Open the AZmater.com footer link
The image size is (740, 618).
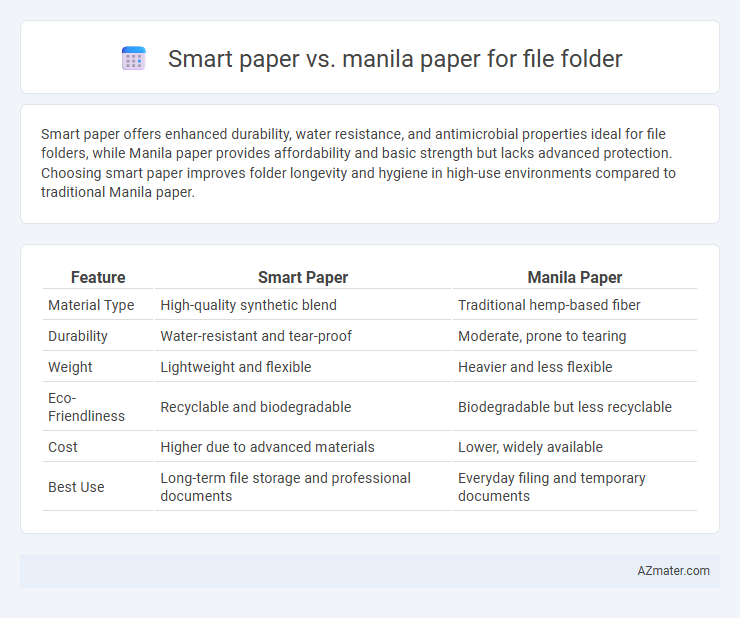pyautogui.click(x=673, y=571)
